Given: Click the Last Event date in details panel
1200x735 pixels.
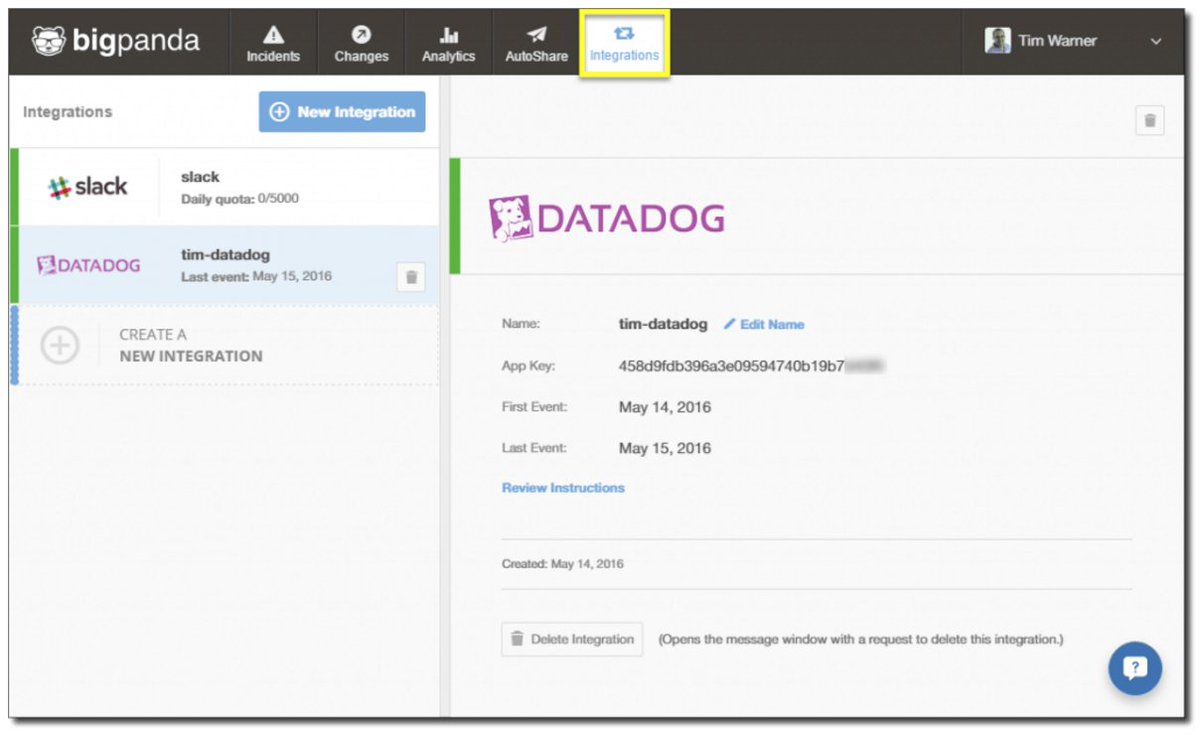Looking at the screenshot, I should click(x=665, y=448).
